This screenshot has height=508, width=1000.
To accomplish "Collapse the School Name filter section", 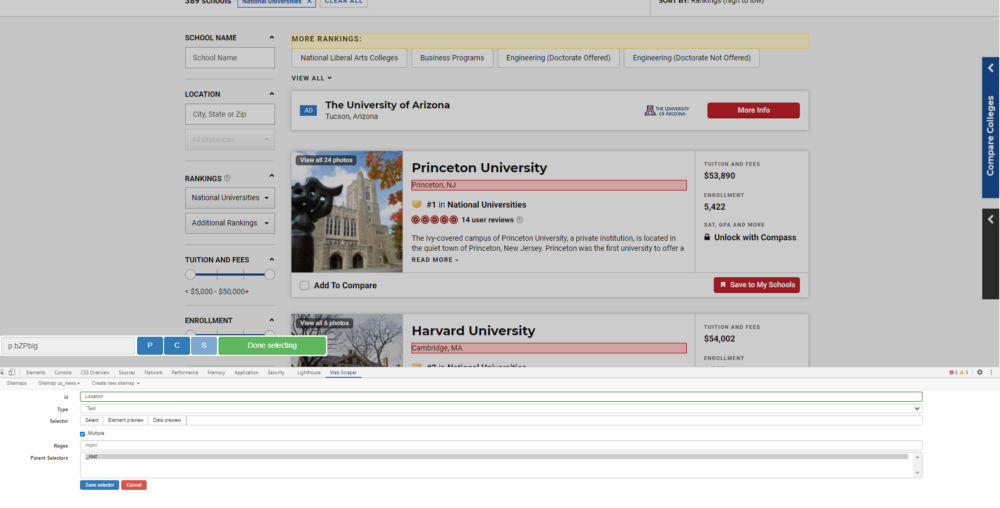I will click(271, 38).
